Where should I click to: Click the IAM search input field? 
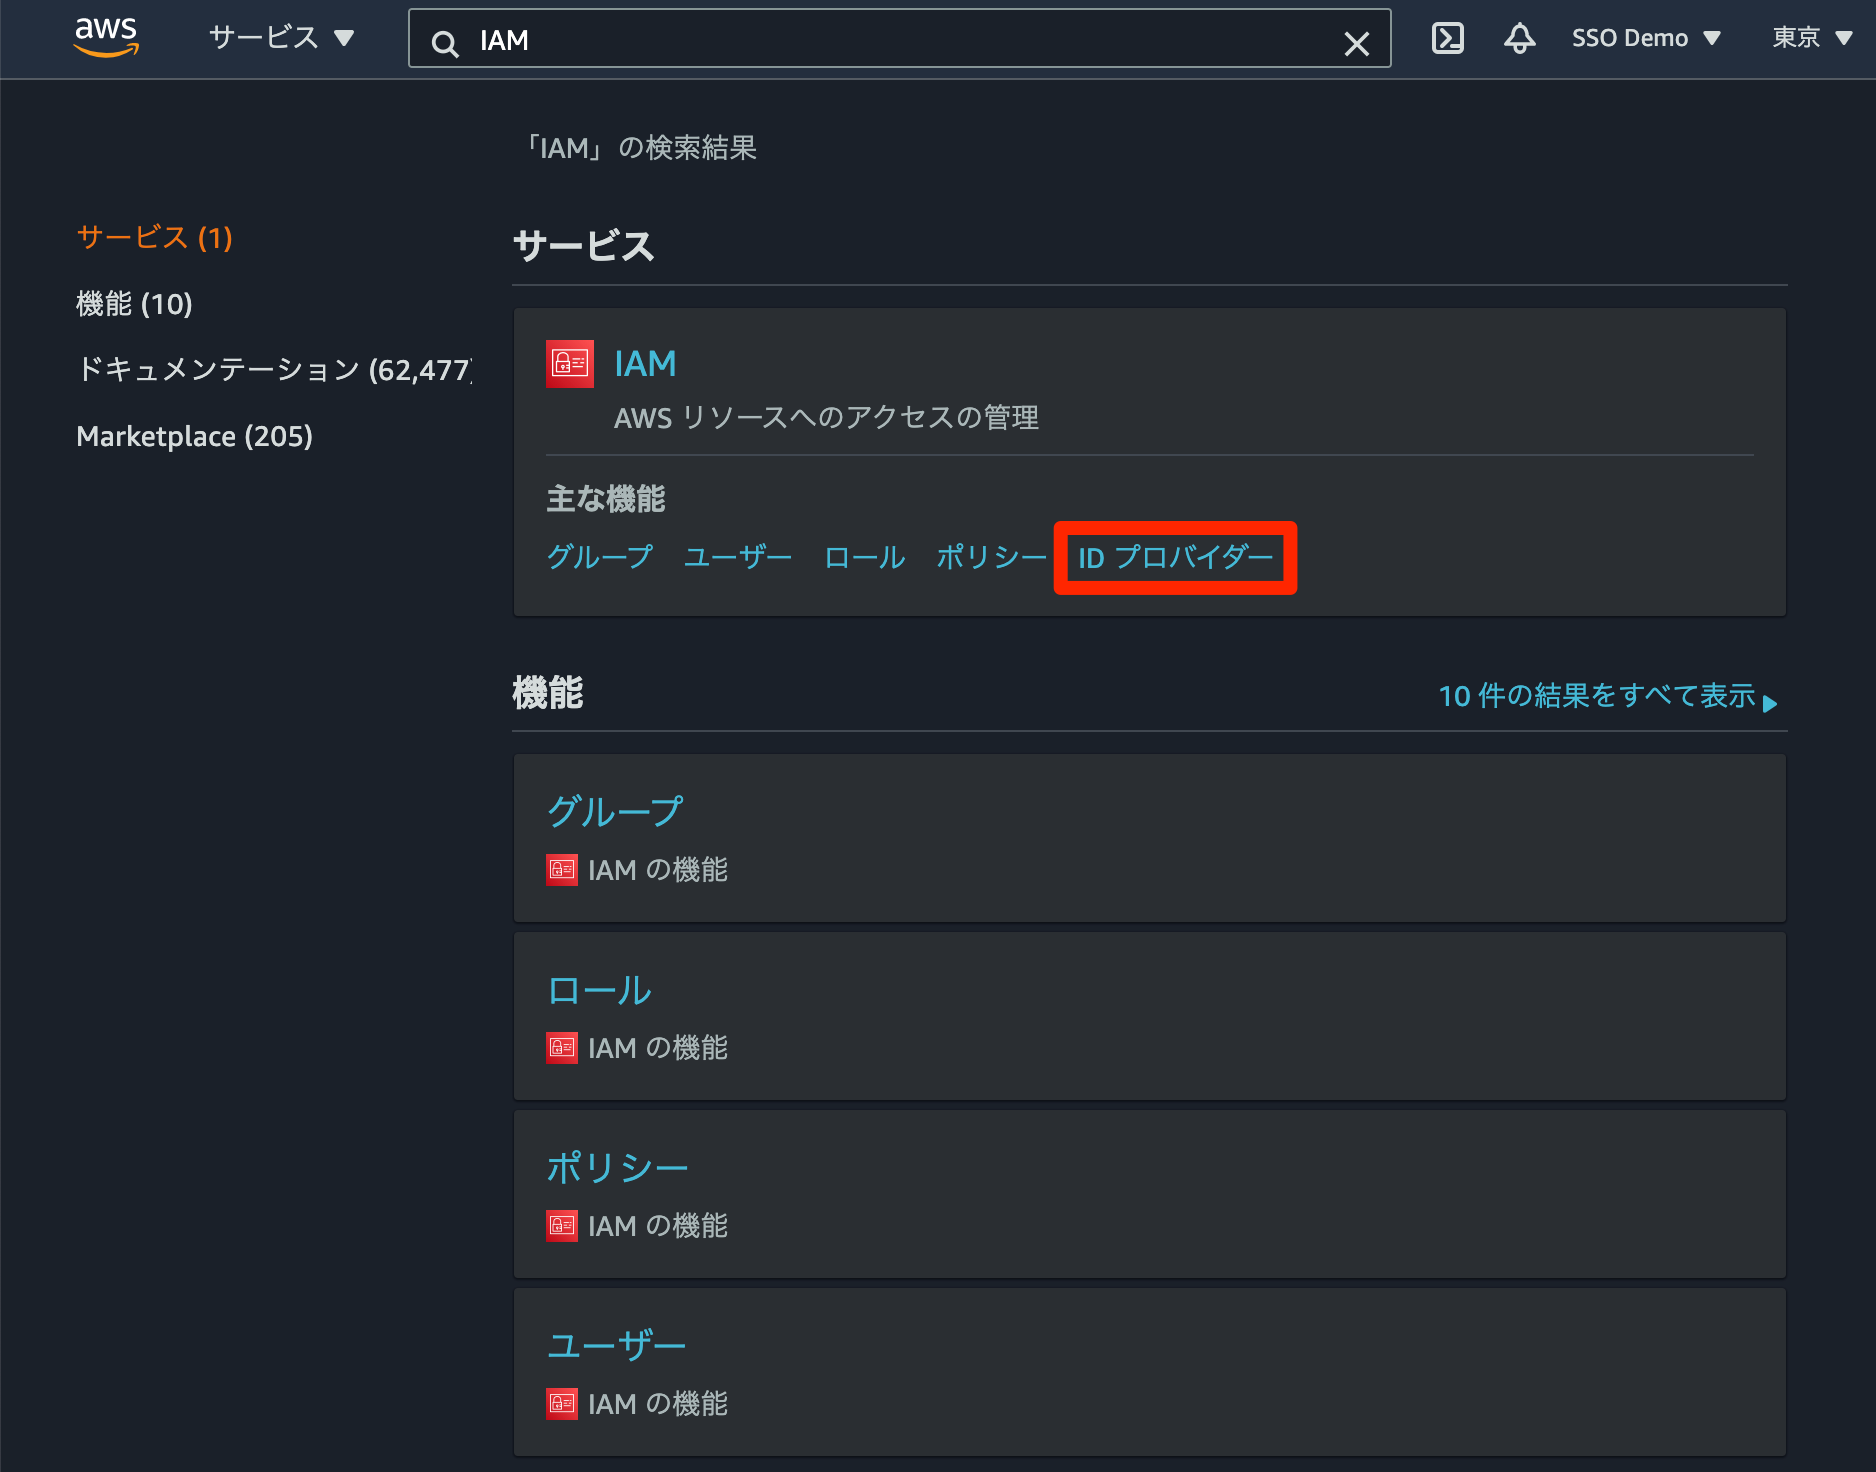point(900,39)
